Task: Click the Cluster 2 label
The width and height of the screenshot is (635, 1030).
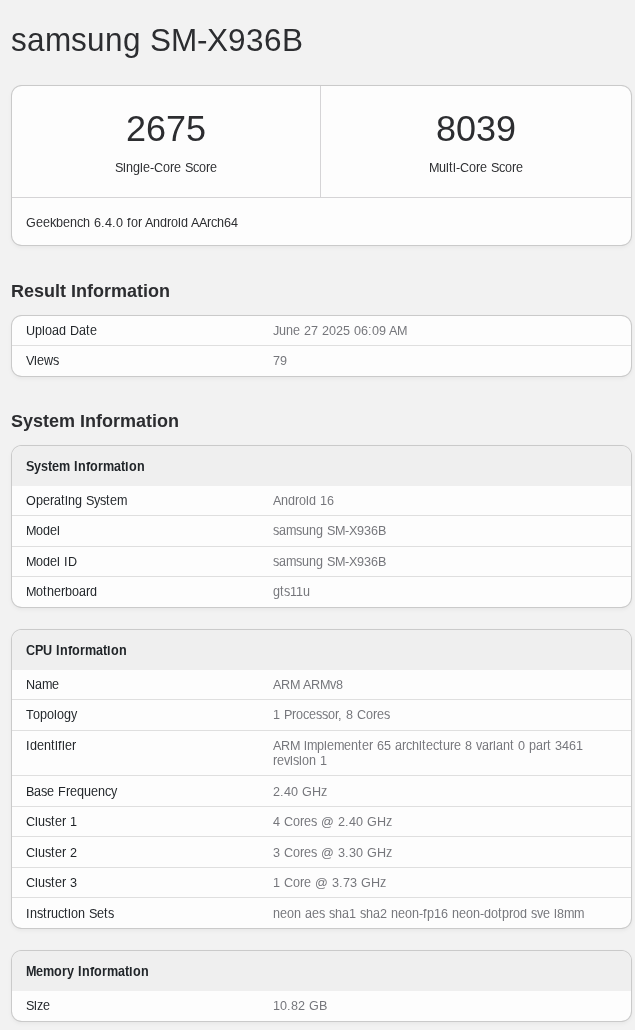Action: (x=51, y=853)
